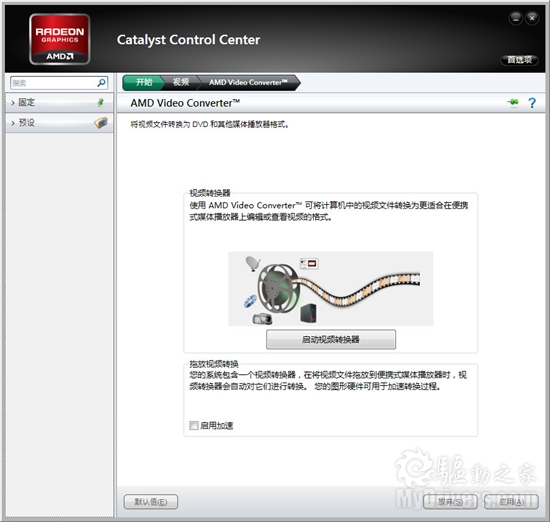Screen dimensions: 550x522
Task: Go to the 开始 breadcrumb tab
Action: pos(143,82)
